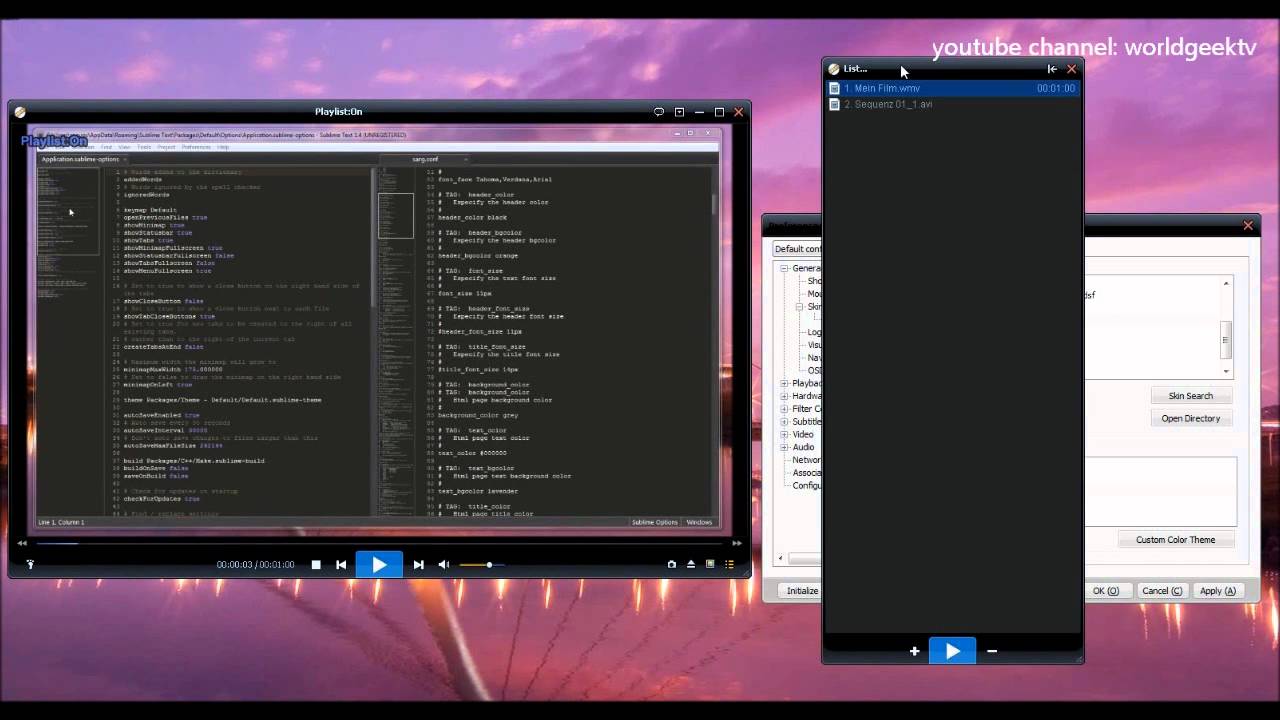Viewport: 1280px width, 720px height.
Task: Expand the Video tree node
Action: click(785, 435)
